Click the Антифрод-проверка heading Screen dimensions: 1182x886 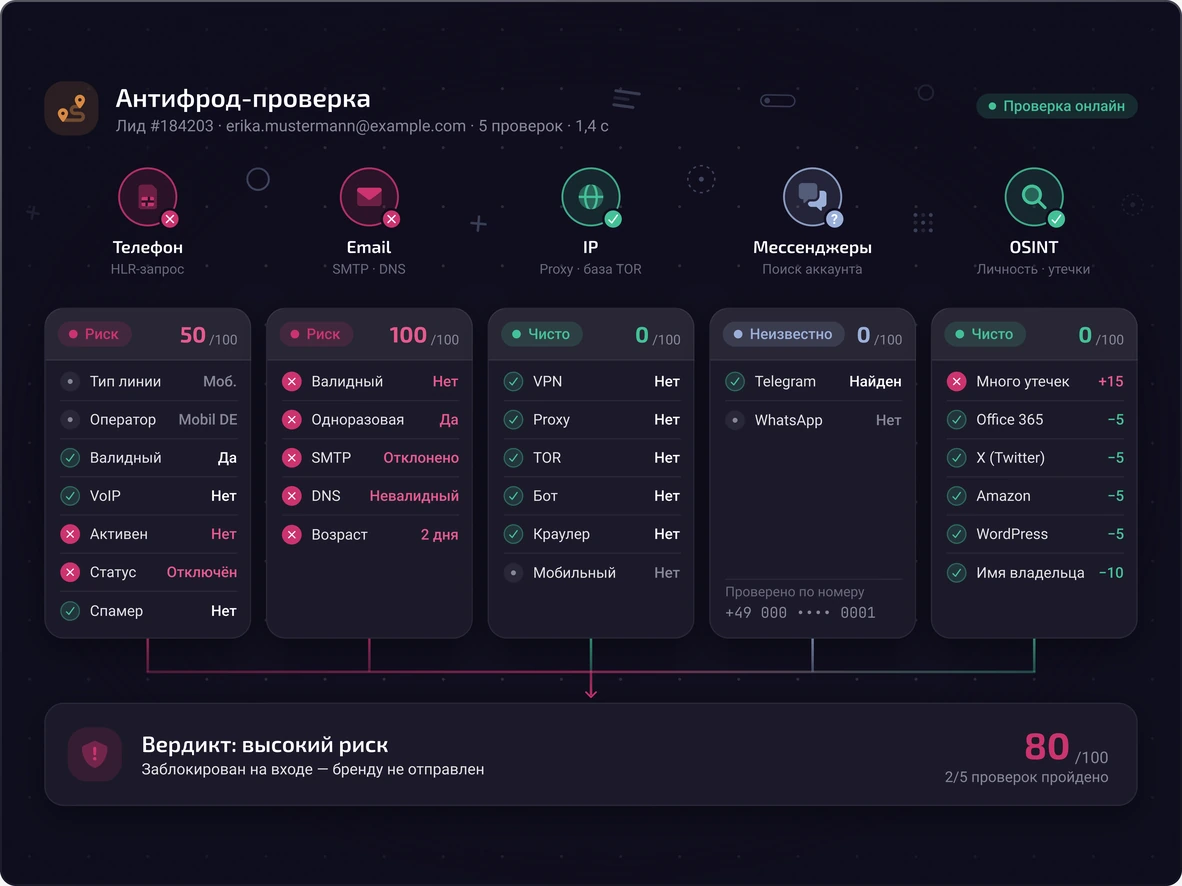(243, 99)
